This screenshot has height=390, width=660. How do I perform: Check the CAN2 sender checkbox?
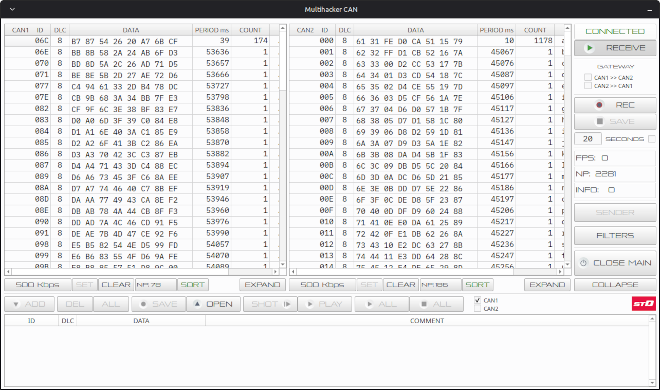coord(478,309)
